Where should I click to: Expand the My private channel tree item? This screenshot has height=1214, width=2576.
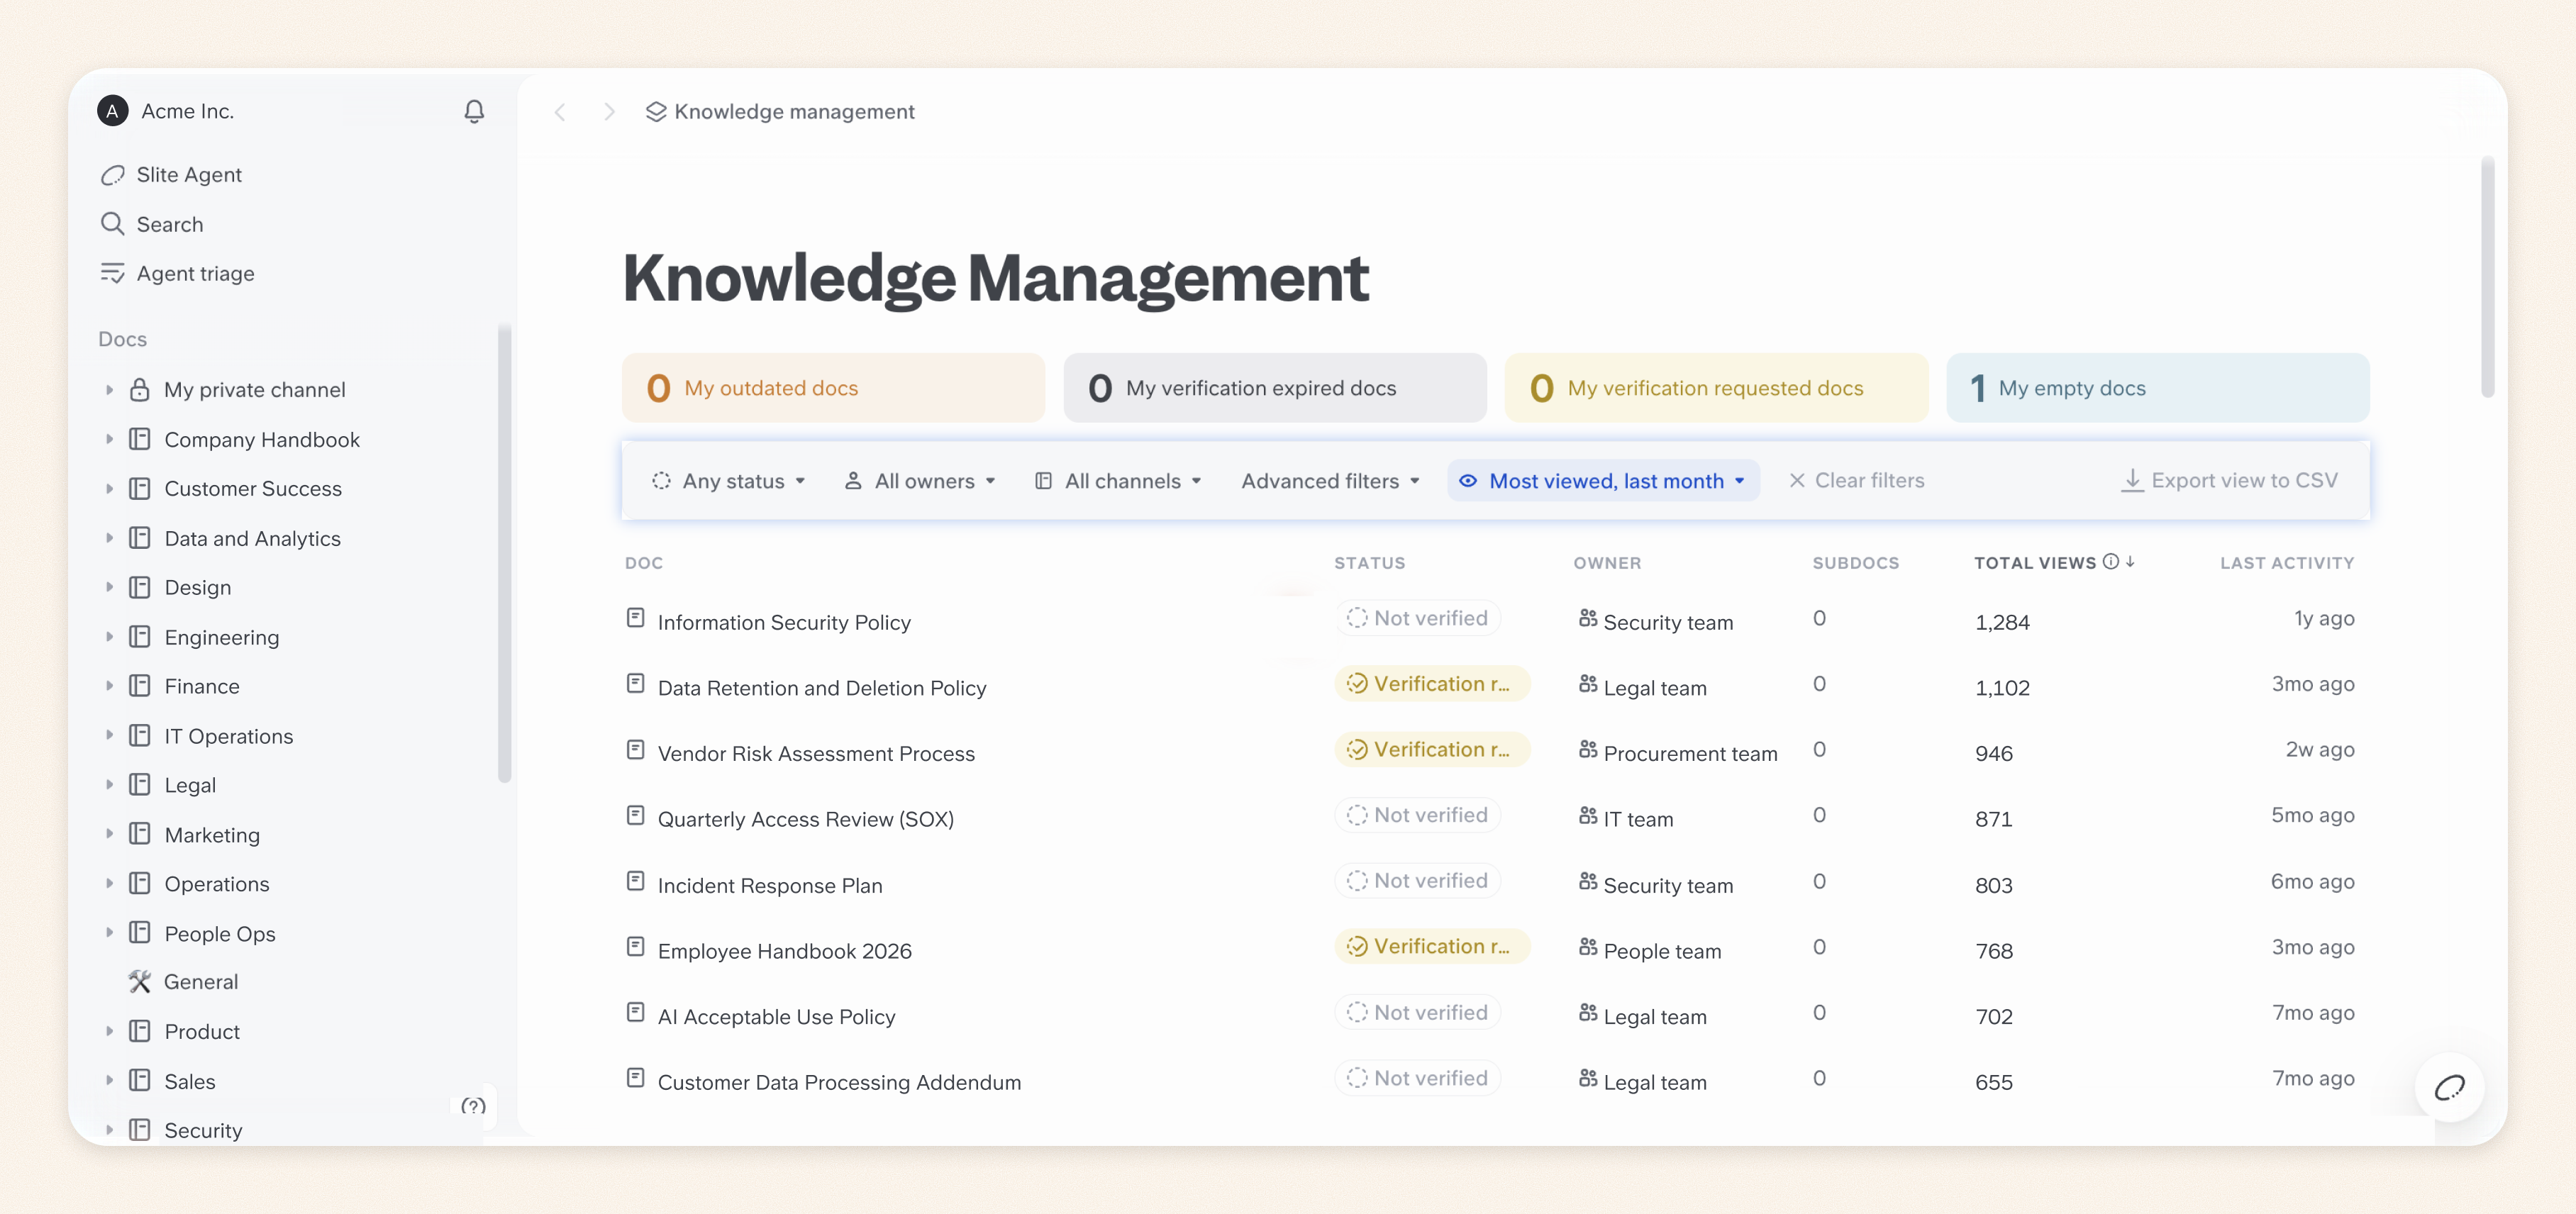tap(109, 390)
